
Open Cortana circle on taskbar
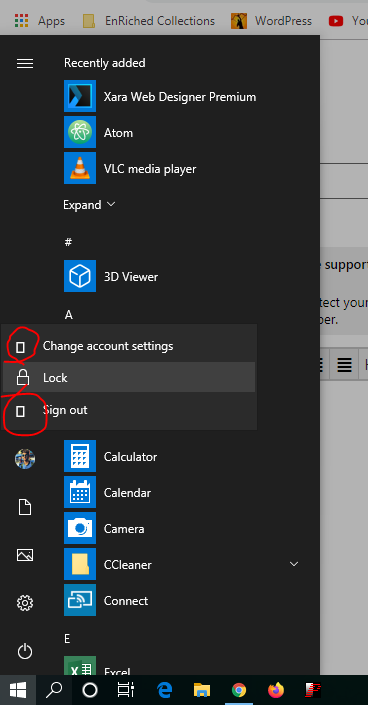90,690
